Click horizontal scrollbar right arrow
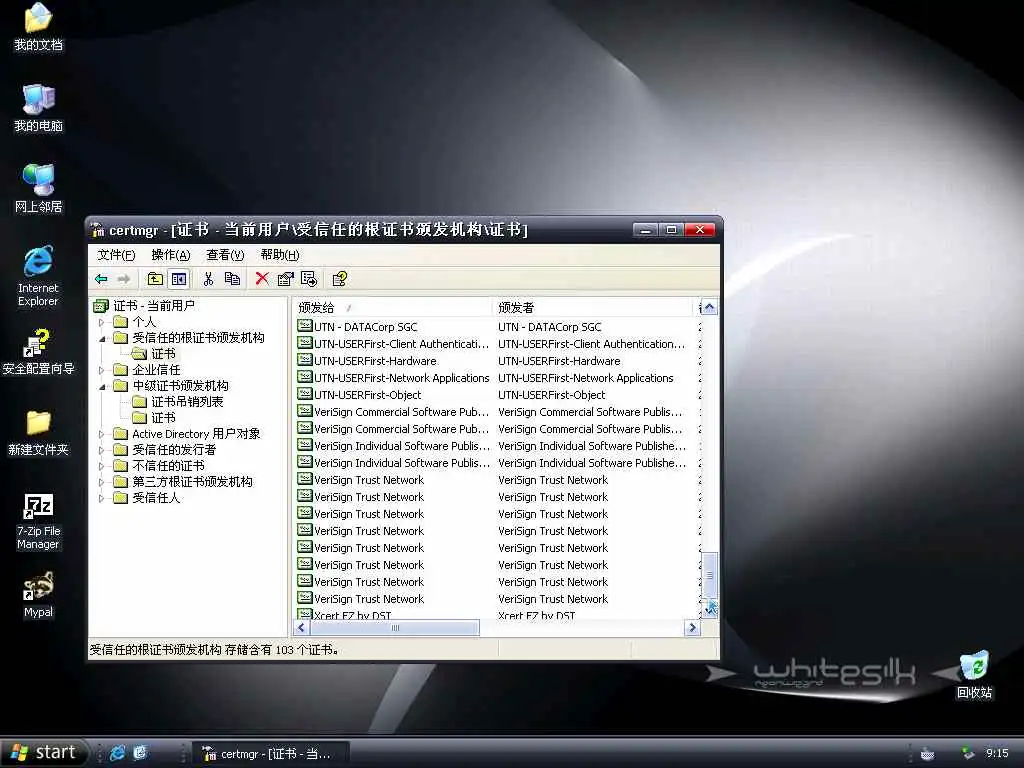 click(692, 628)
